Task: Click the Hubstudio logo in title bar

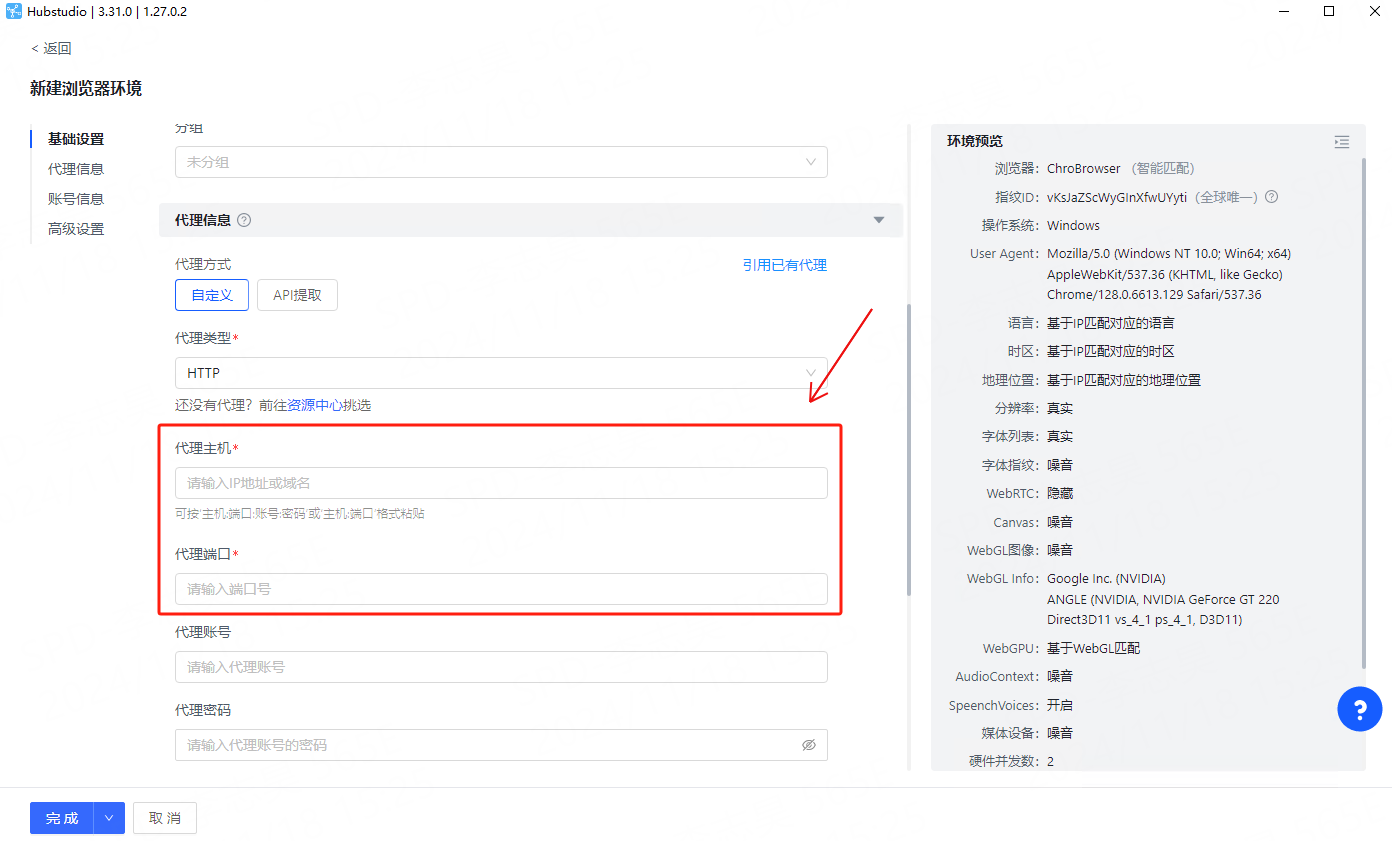Action: (x=13, y=12)
